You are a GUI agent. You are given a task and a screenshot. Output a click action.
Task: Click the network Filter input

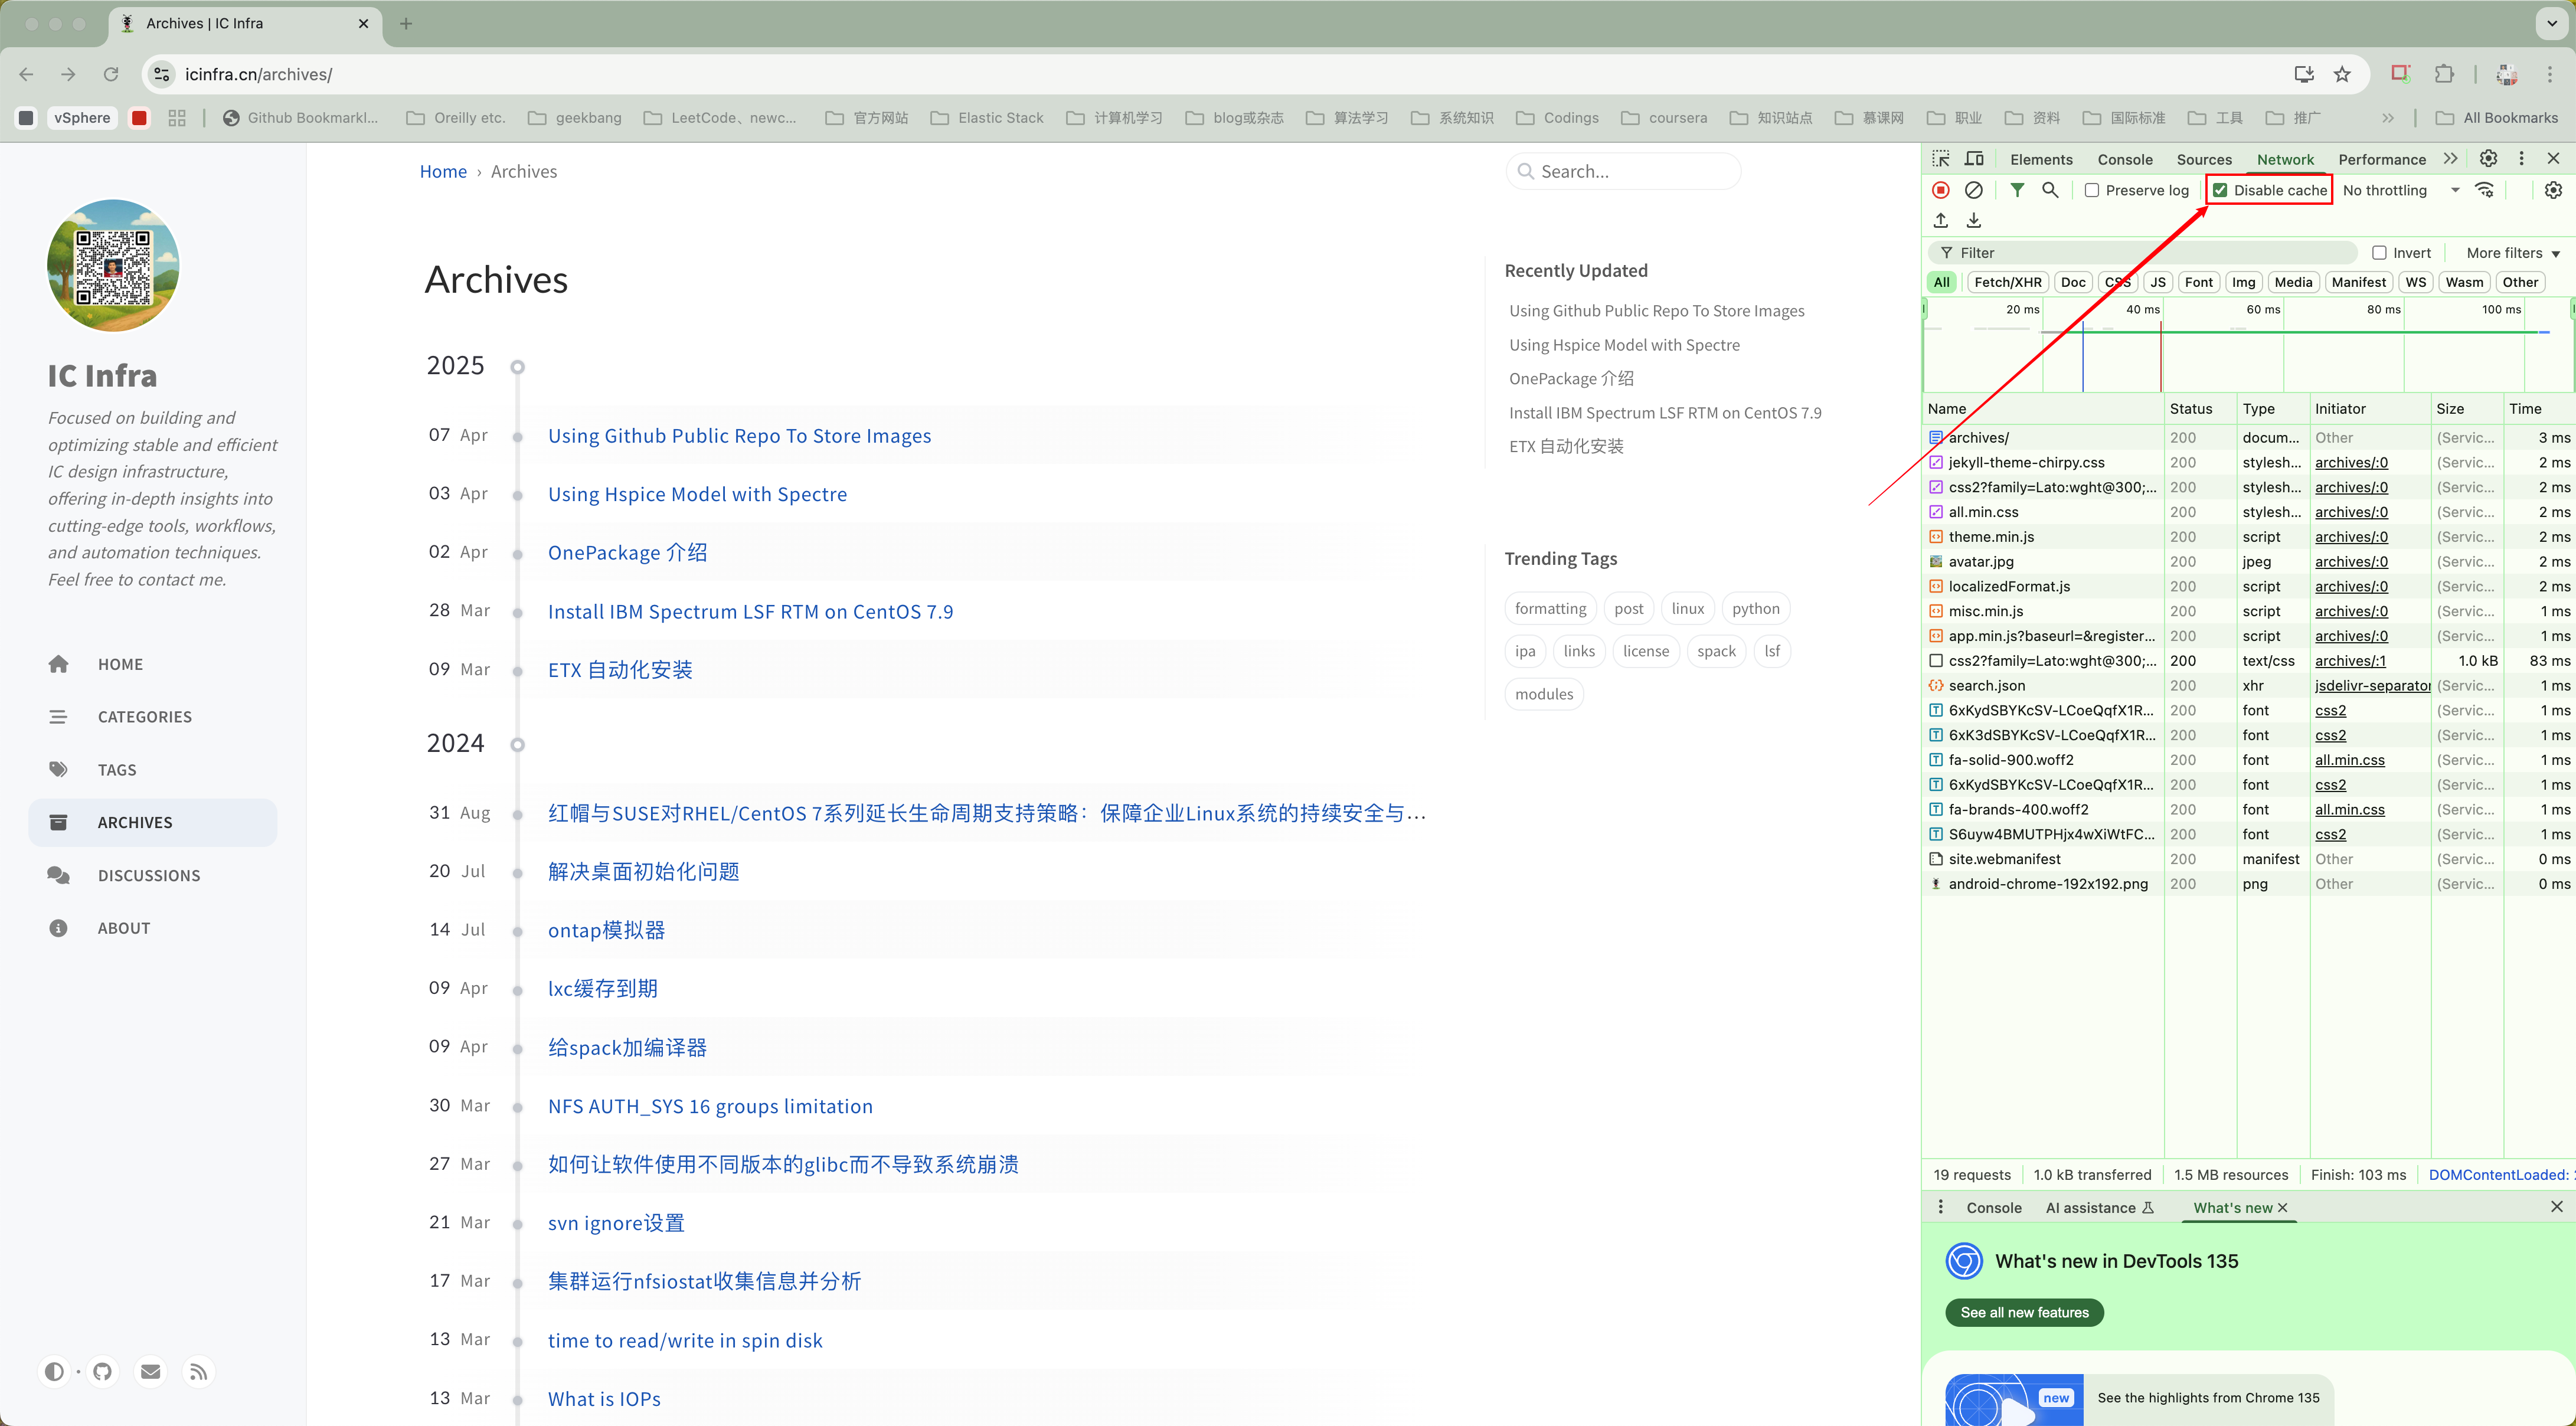point(2143,253)
